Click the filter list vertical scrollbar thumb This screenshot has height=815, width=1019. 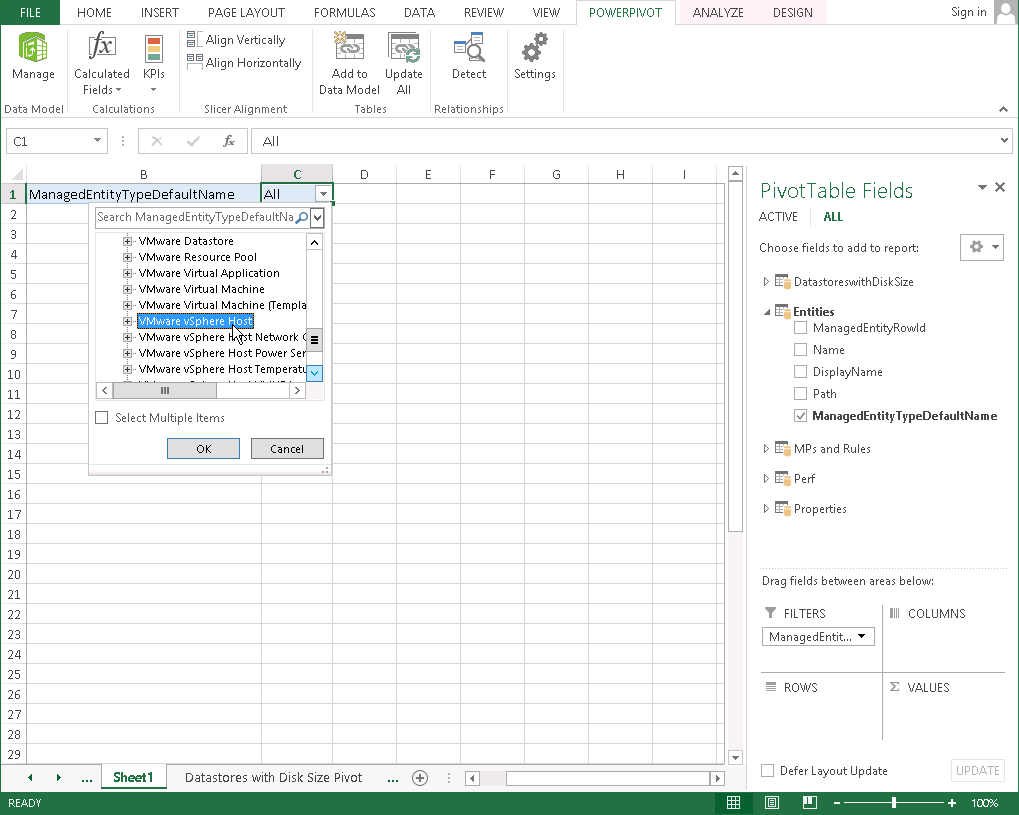pos(315,339)
